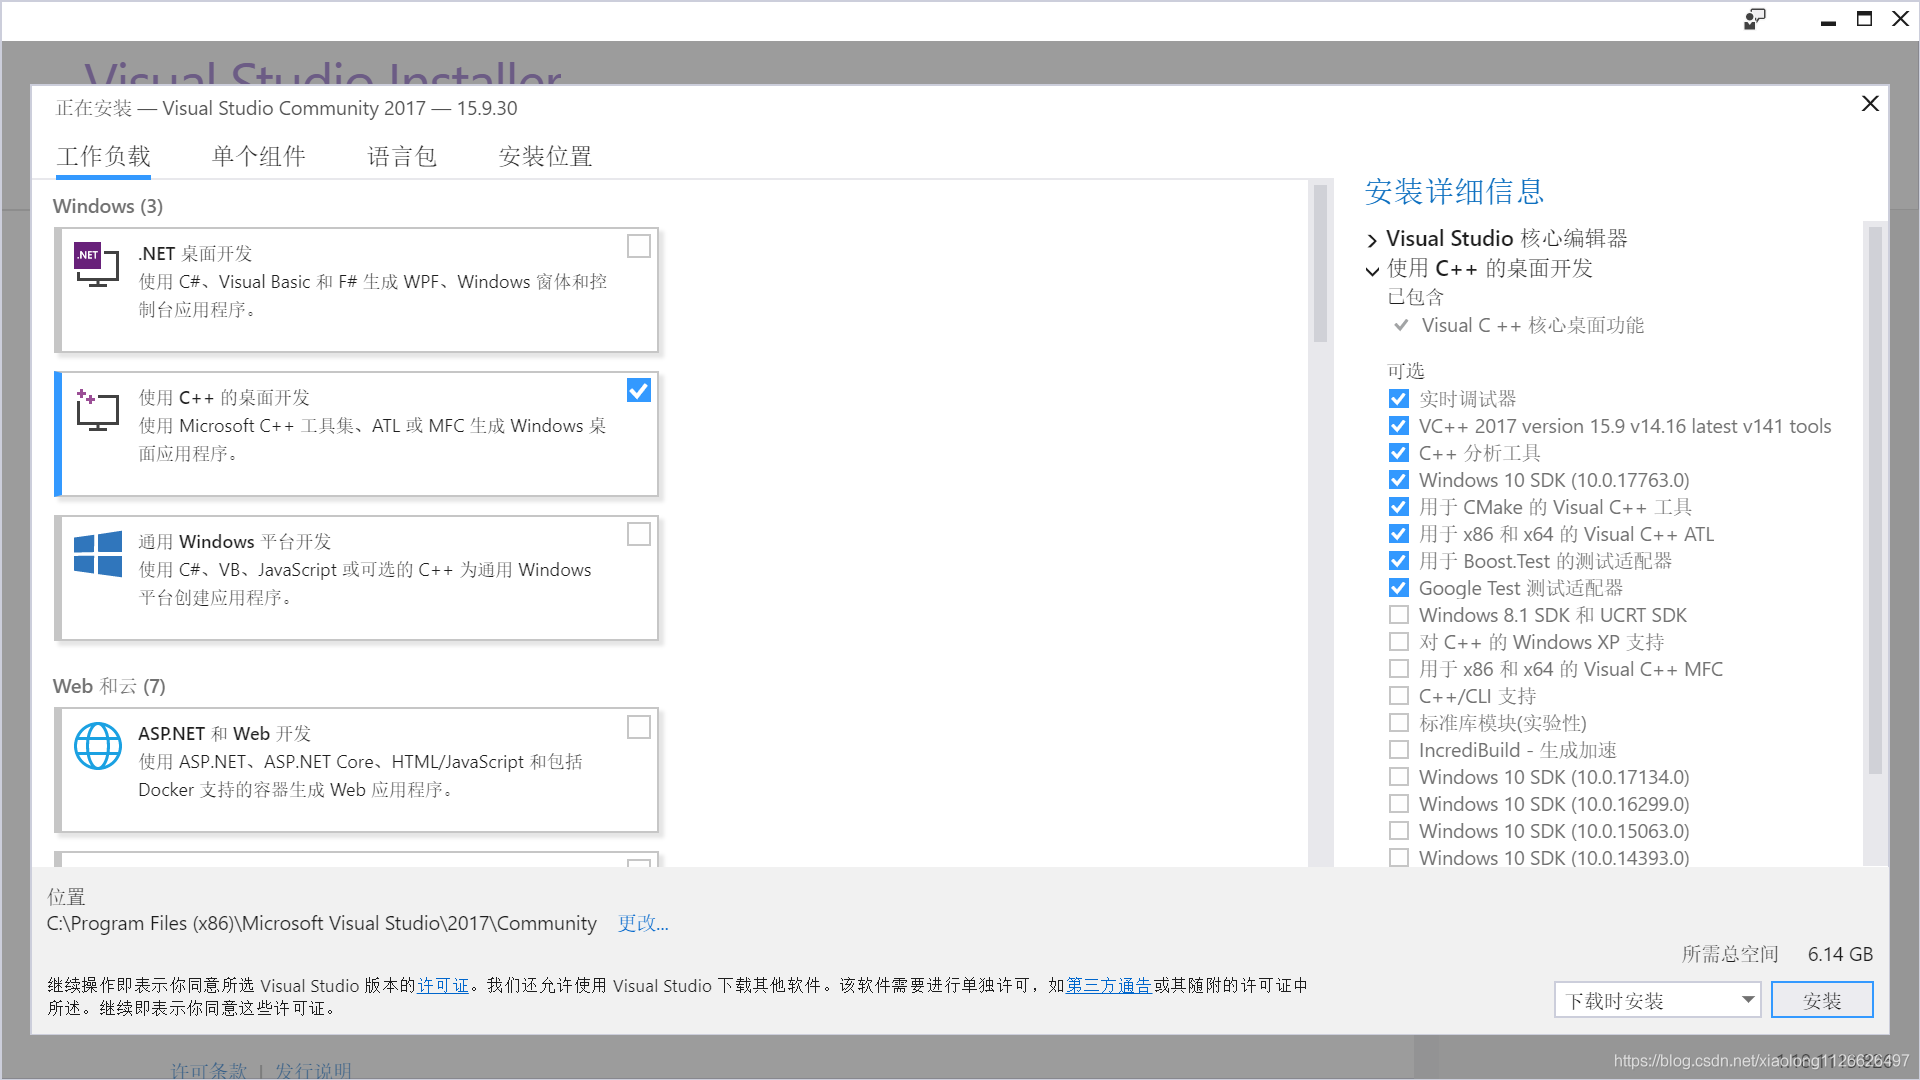
Task: Close the installation dialog with the X
Action: pyautogui.click(x=1870, y=104)
